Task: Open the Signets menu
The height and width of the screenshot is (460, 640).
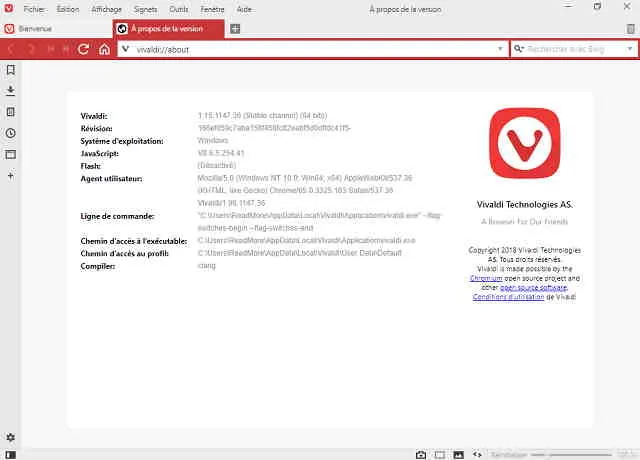Action: pos(145,9)
